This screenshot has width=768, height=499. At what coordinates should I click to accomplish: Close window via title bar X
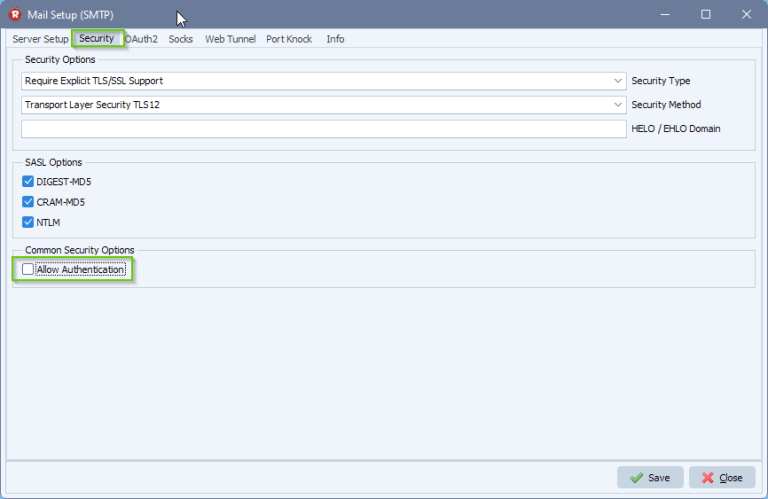click(746, 14)
